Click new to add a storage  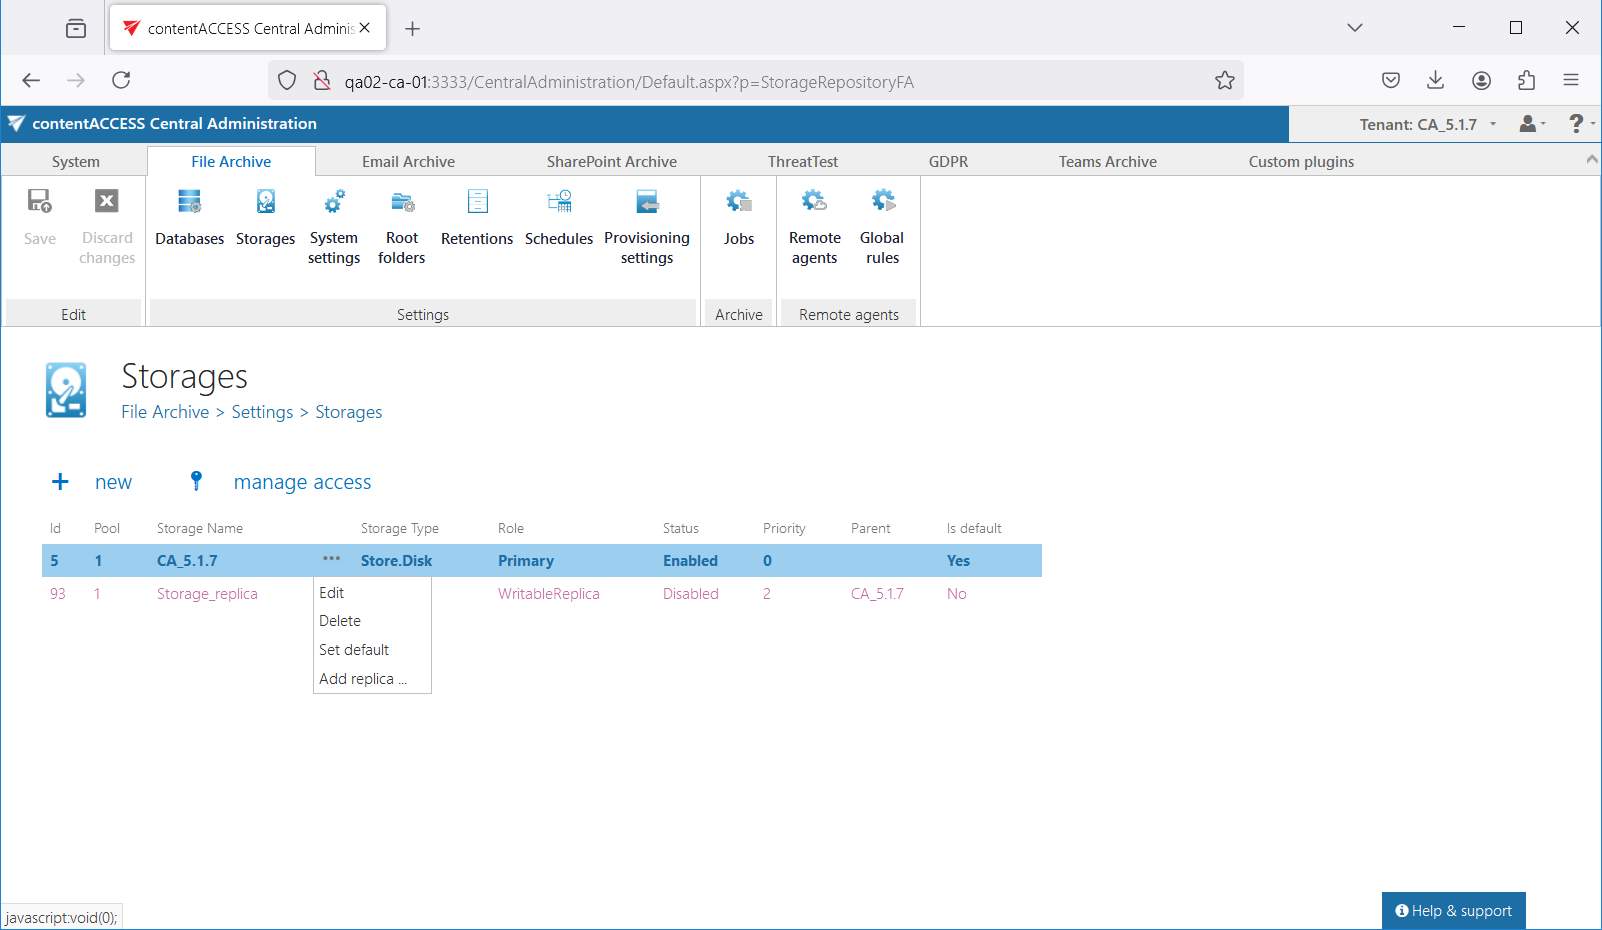click(113, 482)
